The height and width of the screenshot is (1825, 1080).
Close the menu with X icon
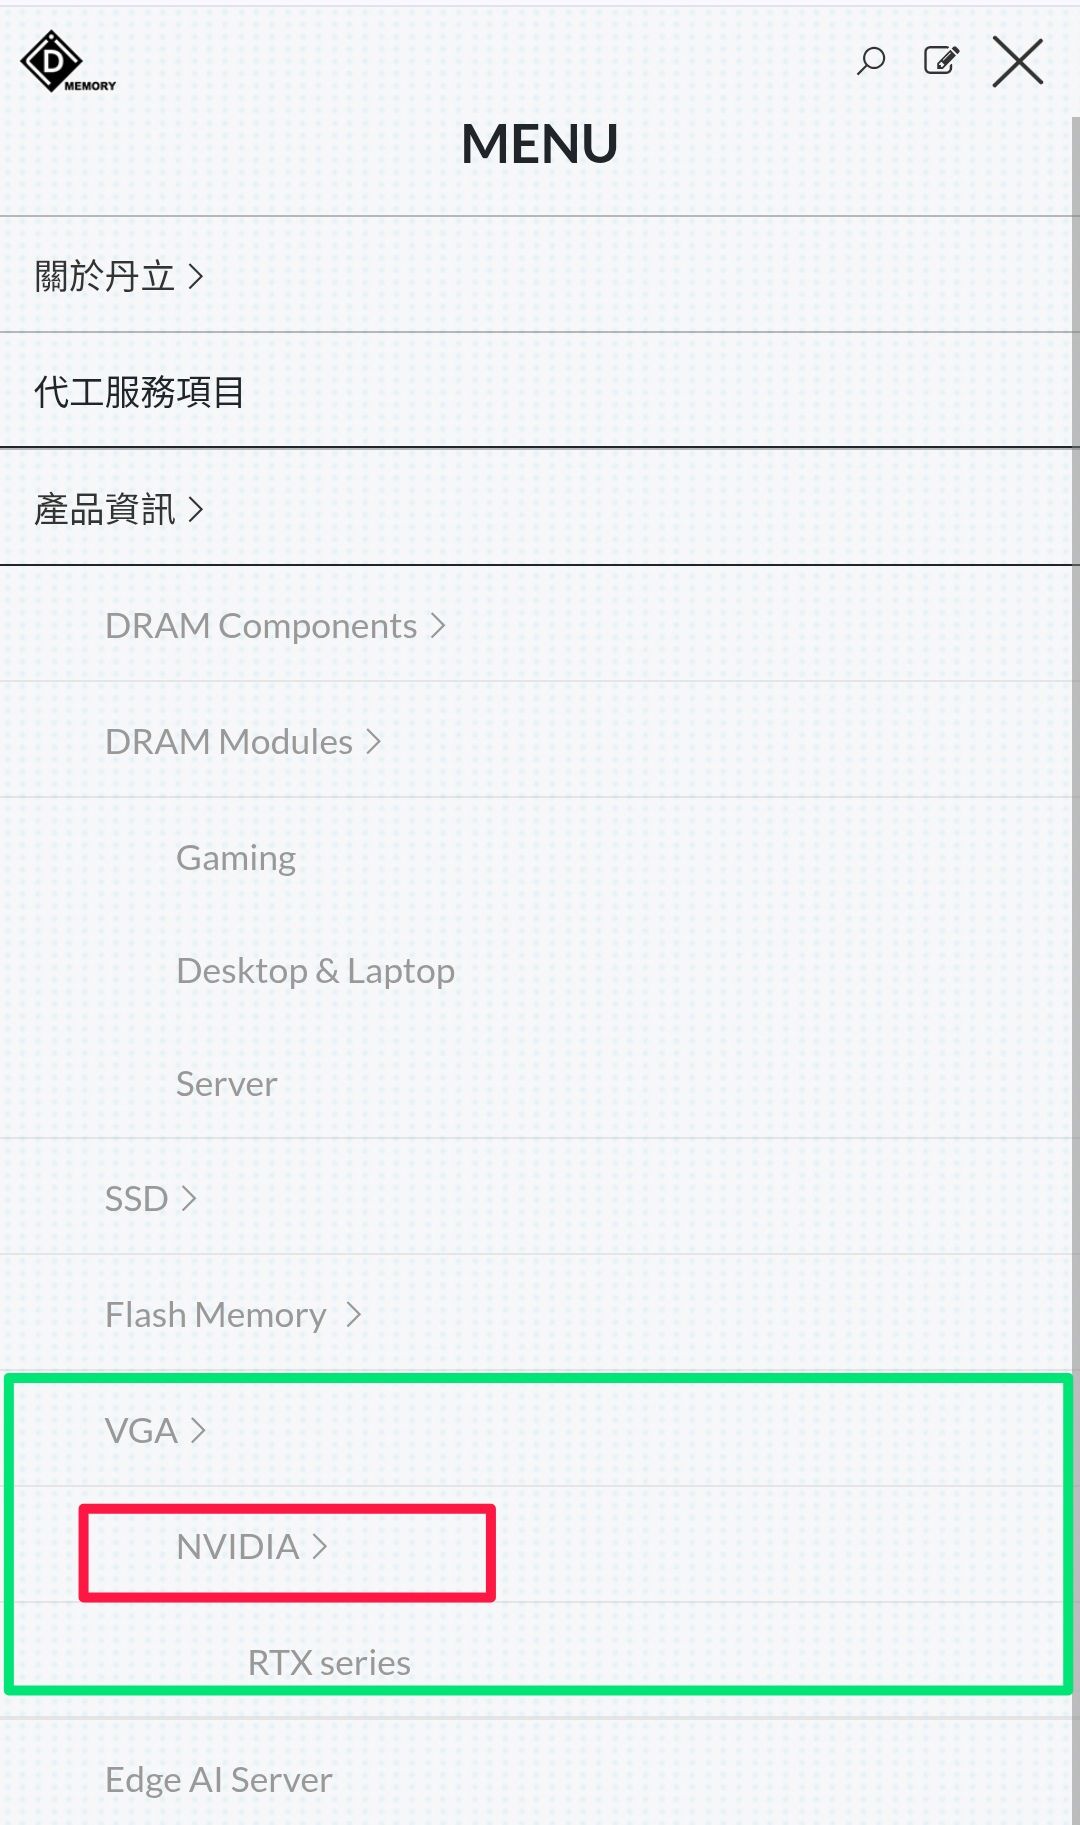(1018, 62)
